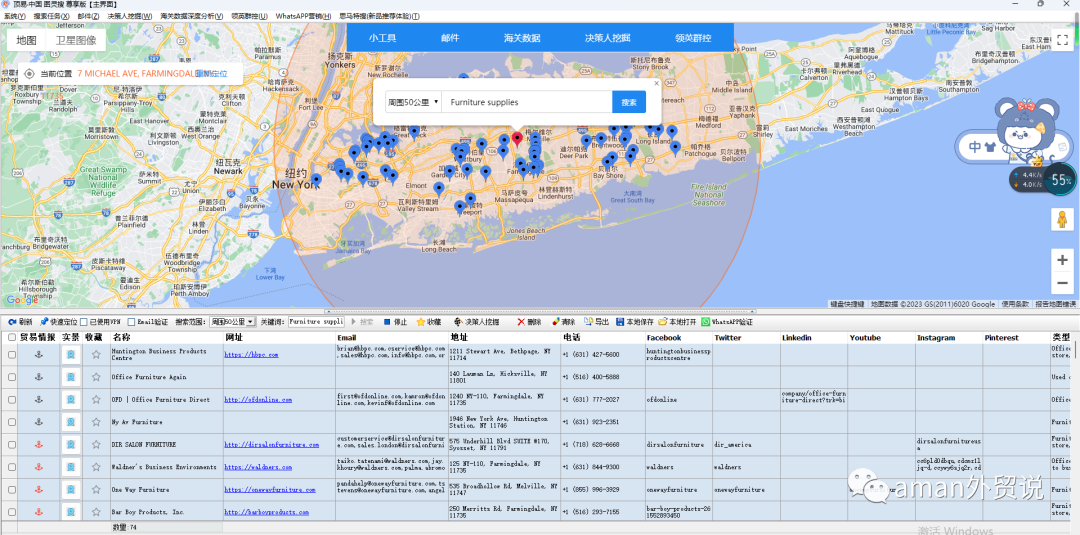Click the WhatsAPP验证 toolbar icon
This screenshot has width=1080, height=535.
(705, 322)
